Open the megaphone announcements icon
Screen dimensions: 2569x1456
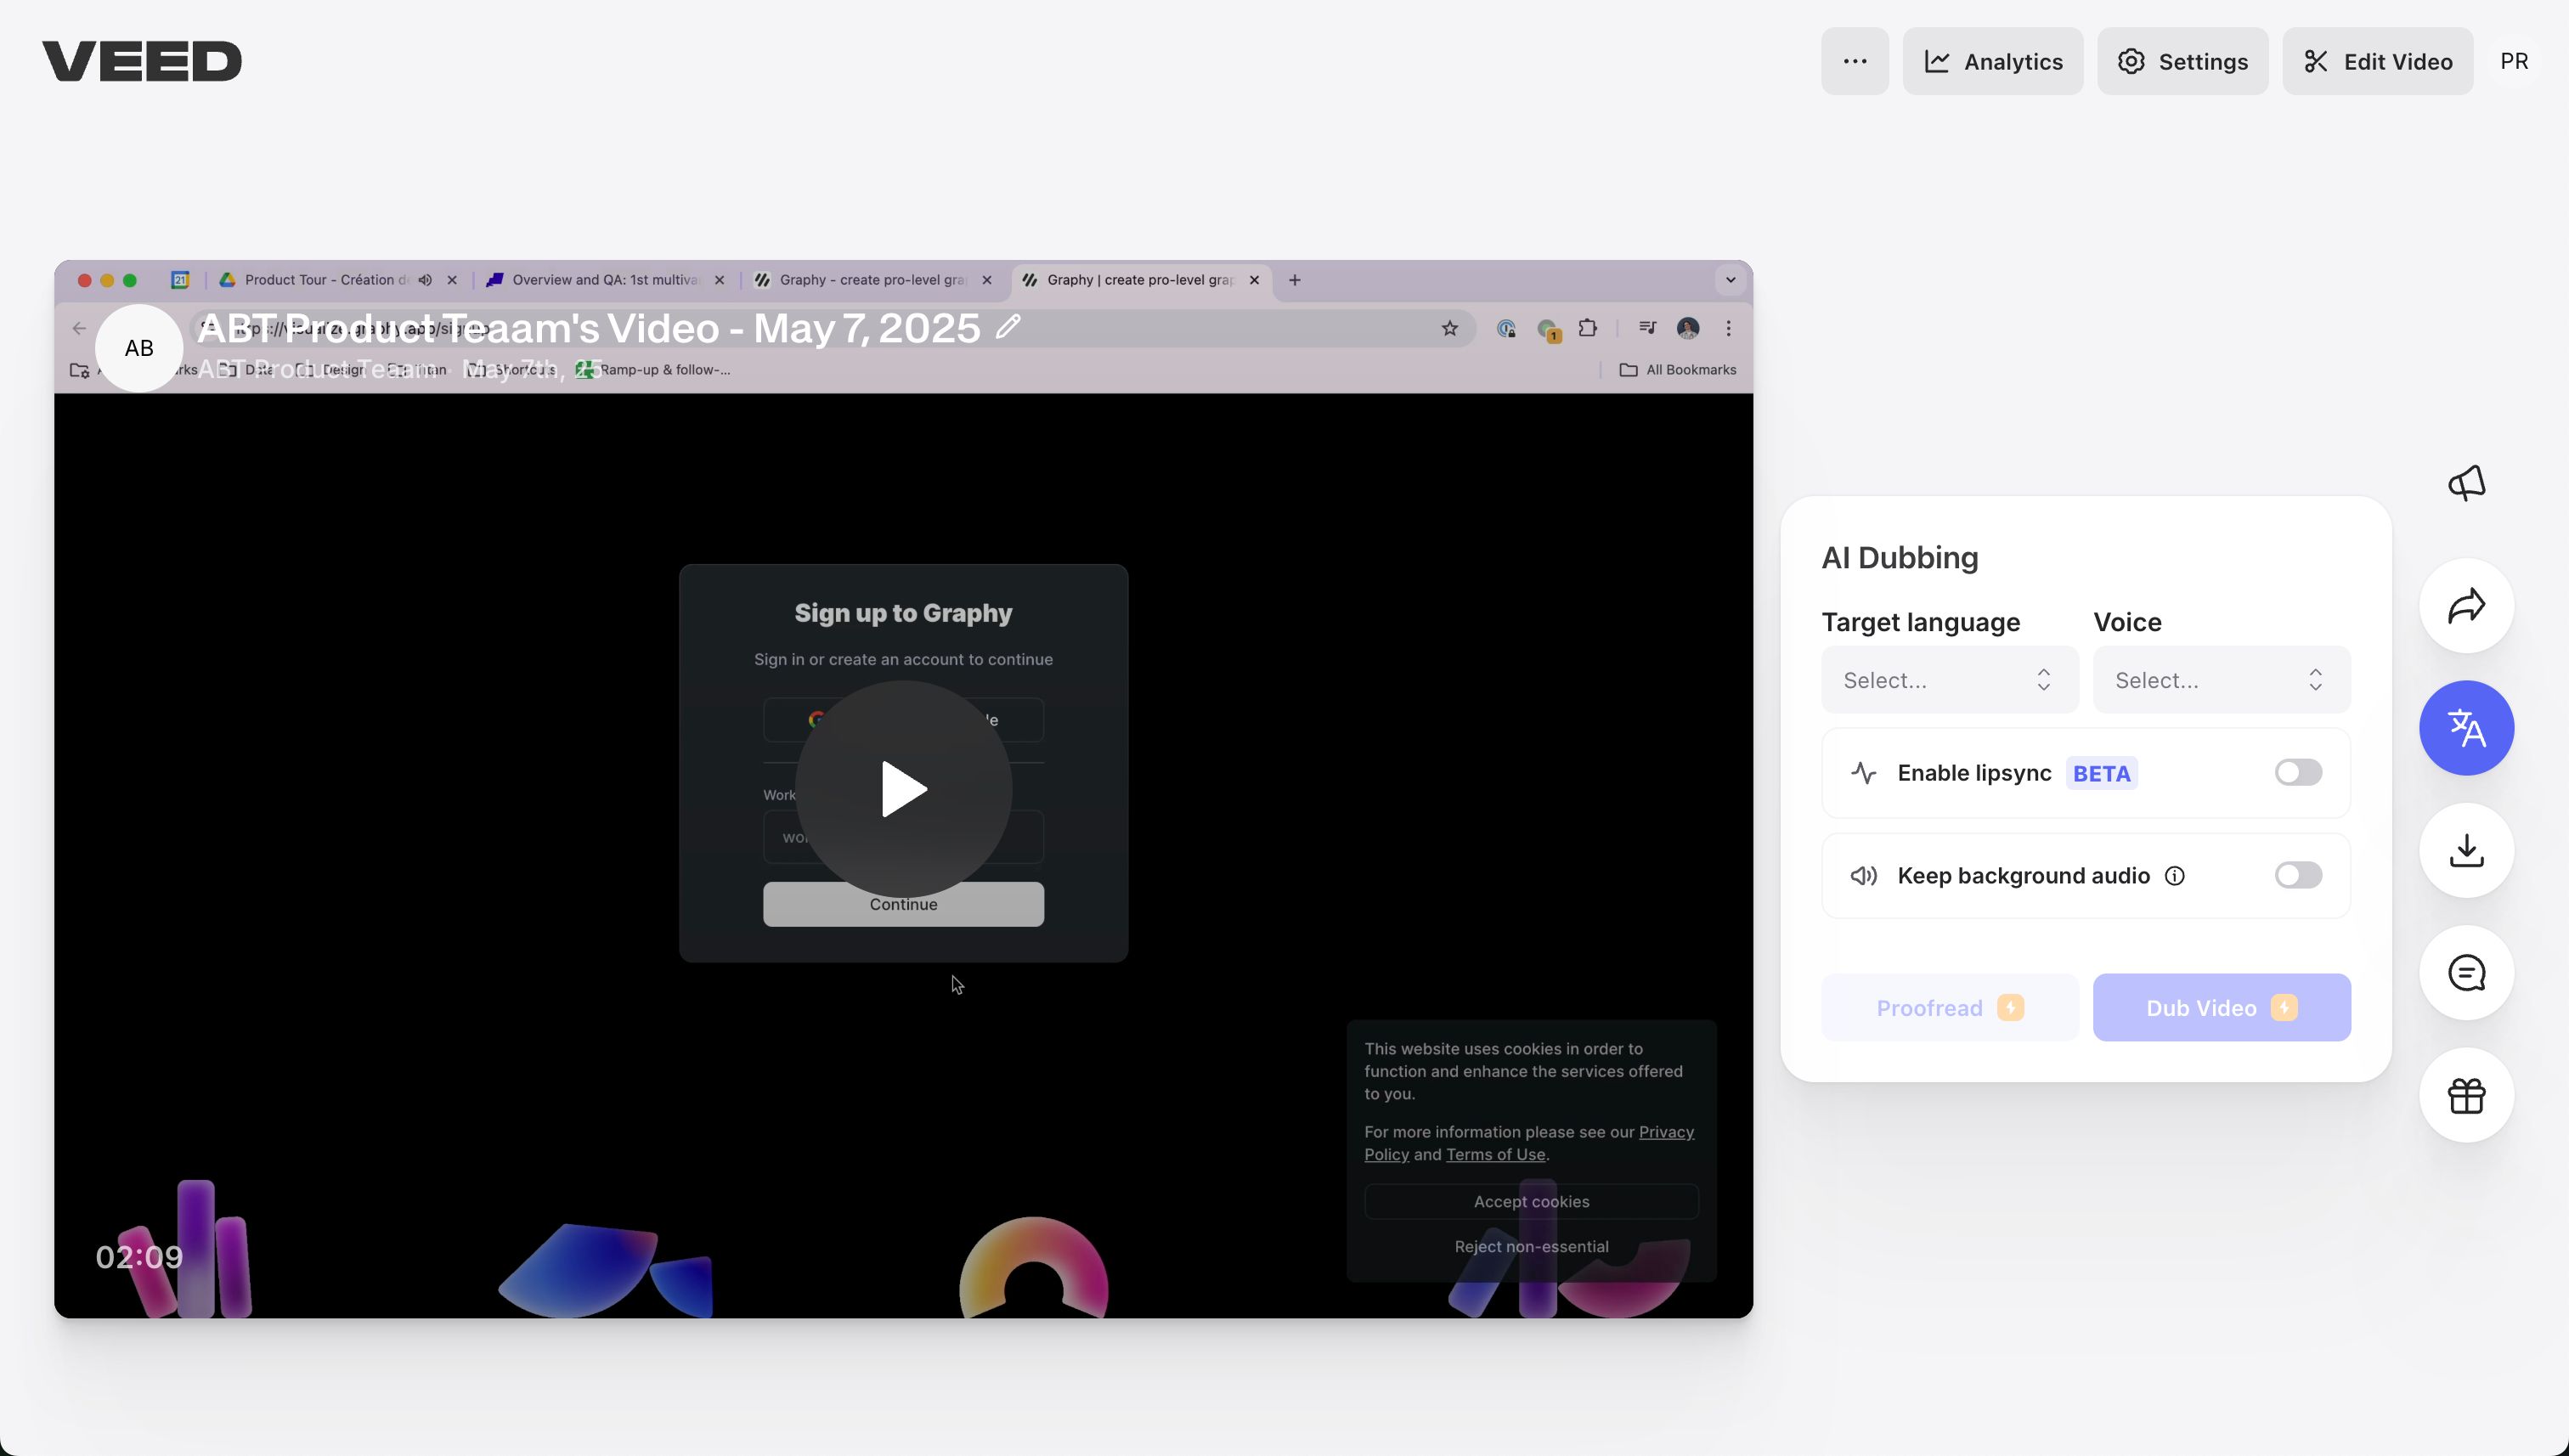click(x=2466, y=483)
